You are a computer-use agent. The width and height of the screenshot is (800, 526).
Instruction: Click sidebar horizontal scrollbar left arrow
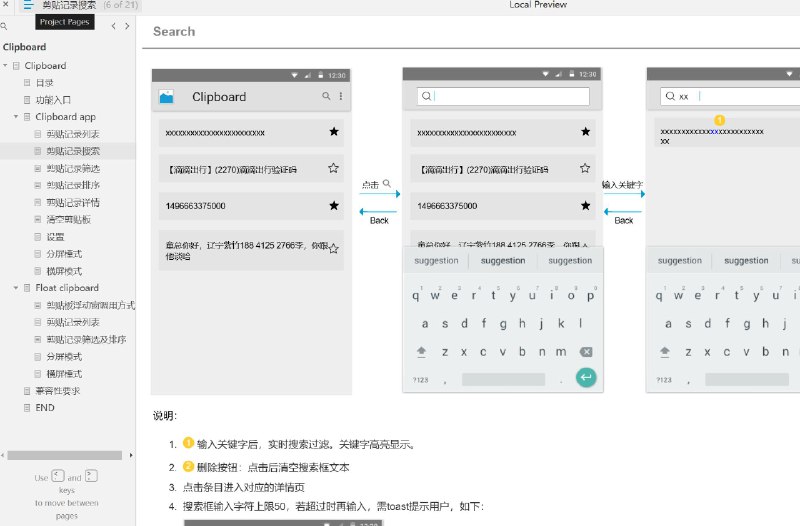click(3, 455)
